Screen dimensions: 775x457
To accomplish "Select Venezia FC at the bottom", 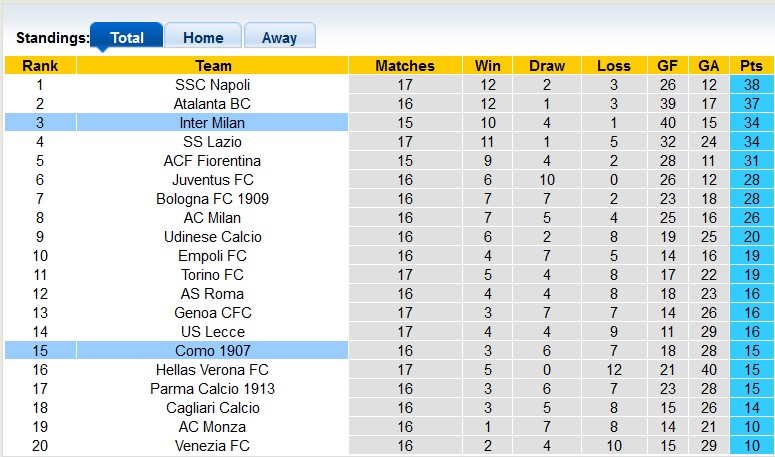I will pyautogui.click(x=213, y=446).
